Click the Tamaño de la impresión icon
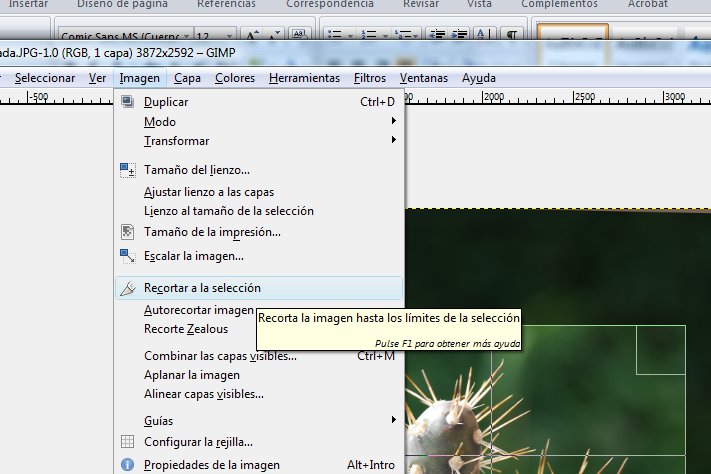This screenshot has width=711, height=474. tap(127, 232)
